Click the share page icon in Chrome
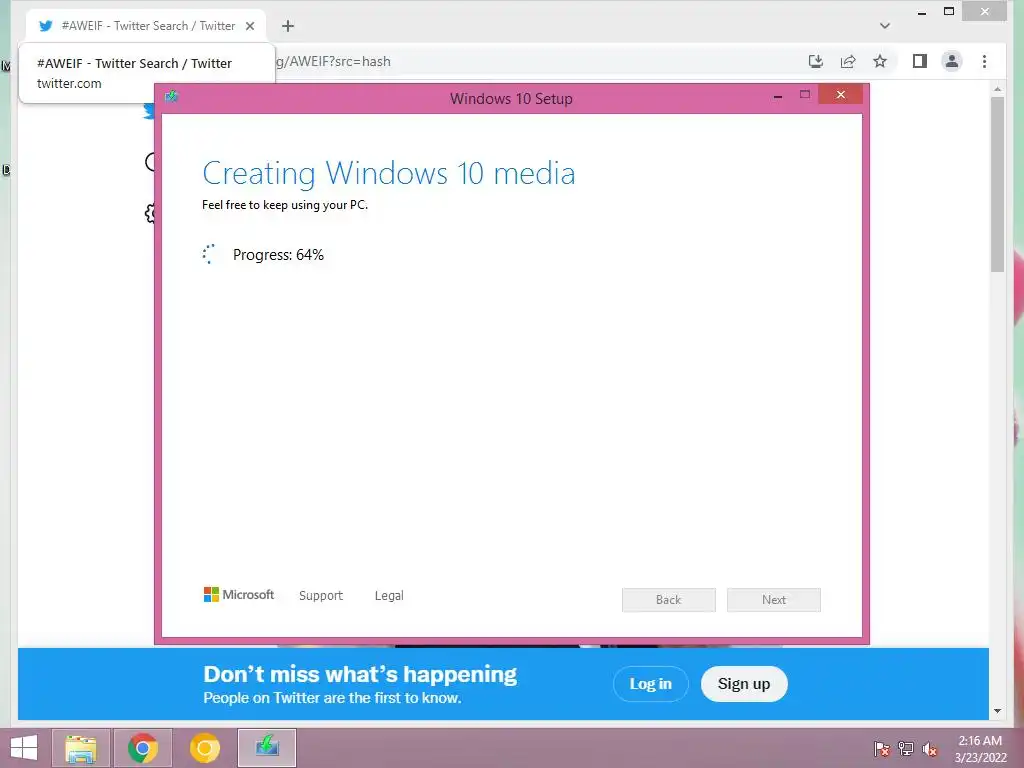Screen dimensions: 1024x768 (848, 61)
